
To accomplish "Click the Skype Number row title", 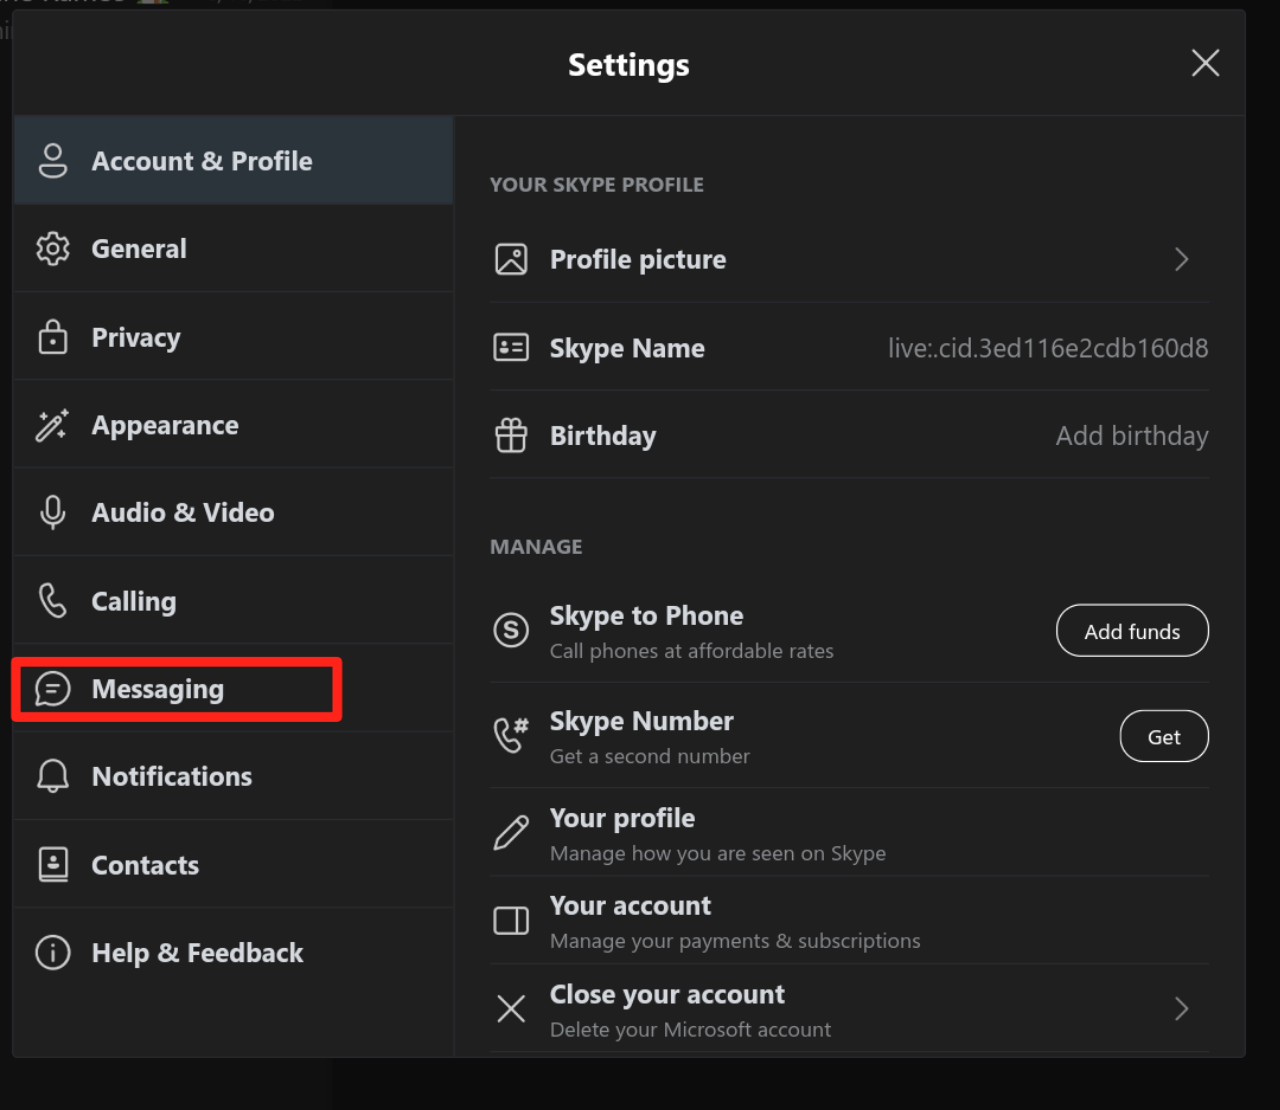I will [x=641, y=721].
